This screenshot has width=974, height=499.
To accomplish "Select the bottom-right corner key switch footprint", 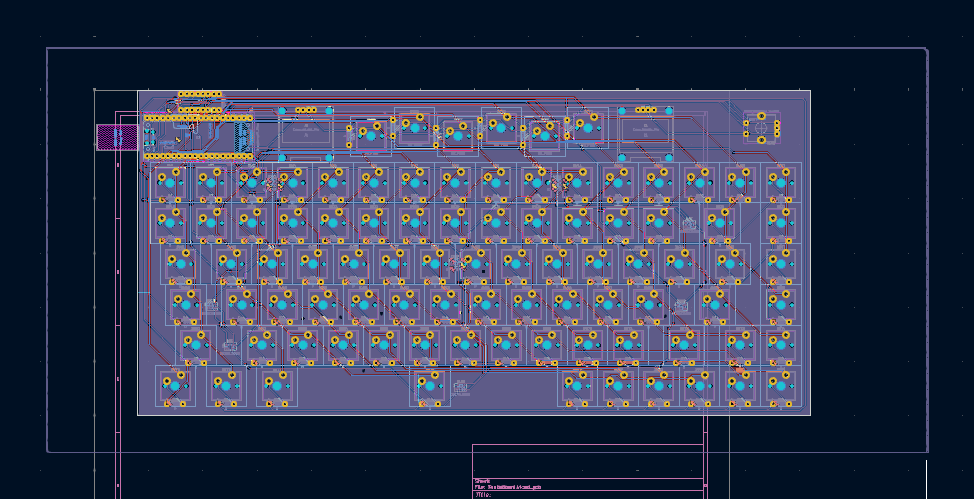I will pyautogui.click(x=781, y=384).
